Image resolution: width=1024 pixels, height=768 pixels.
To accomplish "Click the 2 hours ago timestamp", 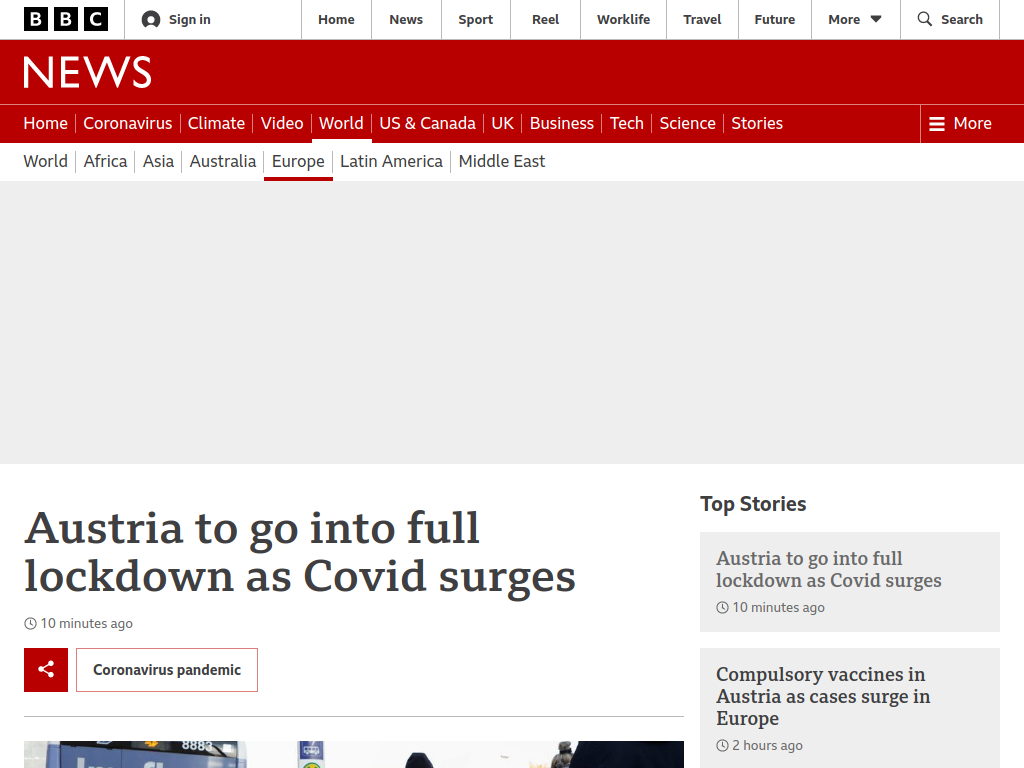I will [767, 745].
